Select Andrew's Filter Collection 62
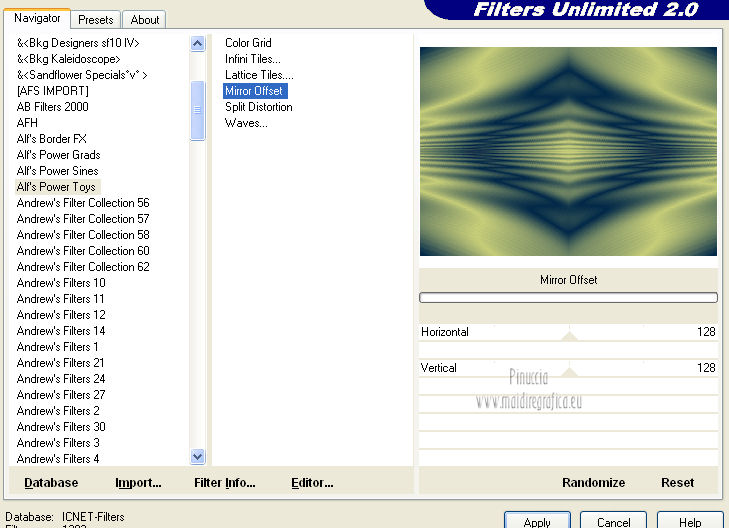Screen dimensions: 729x528 pos(83,267)
